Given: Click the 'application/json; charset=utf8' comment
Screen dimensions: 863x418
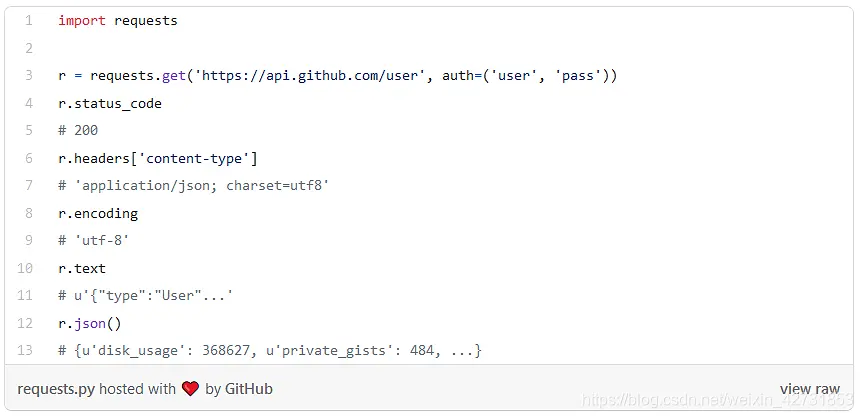Looking at the screenshot, I should tap(194, 186).
